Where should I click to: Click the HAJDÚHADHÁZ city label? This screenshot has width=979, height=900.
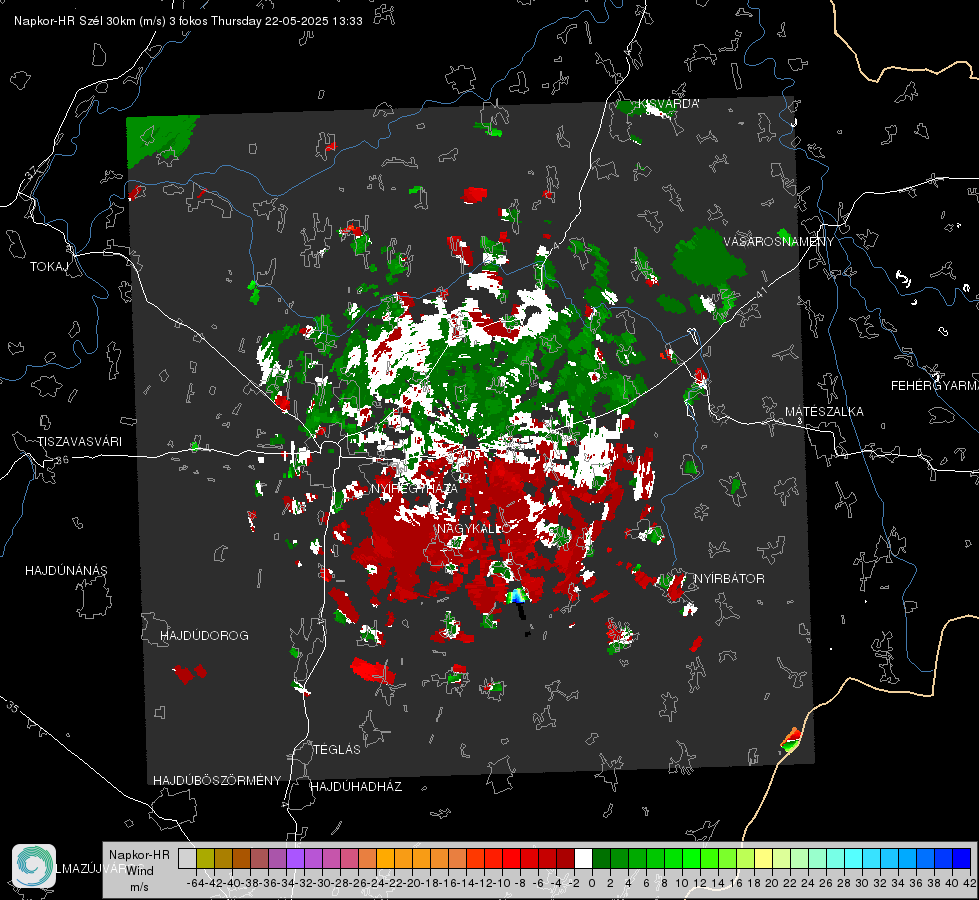tap(356, 786)
